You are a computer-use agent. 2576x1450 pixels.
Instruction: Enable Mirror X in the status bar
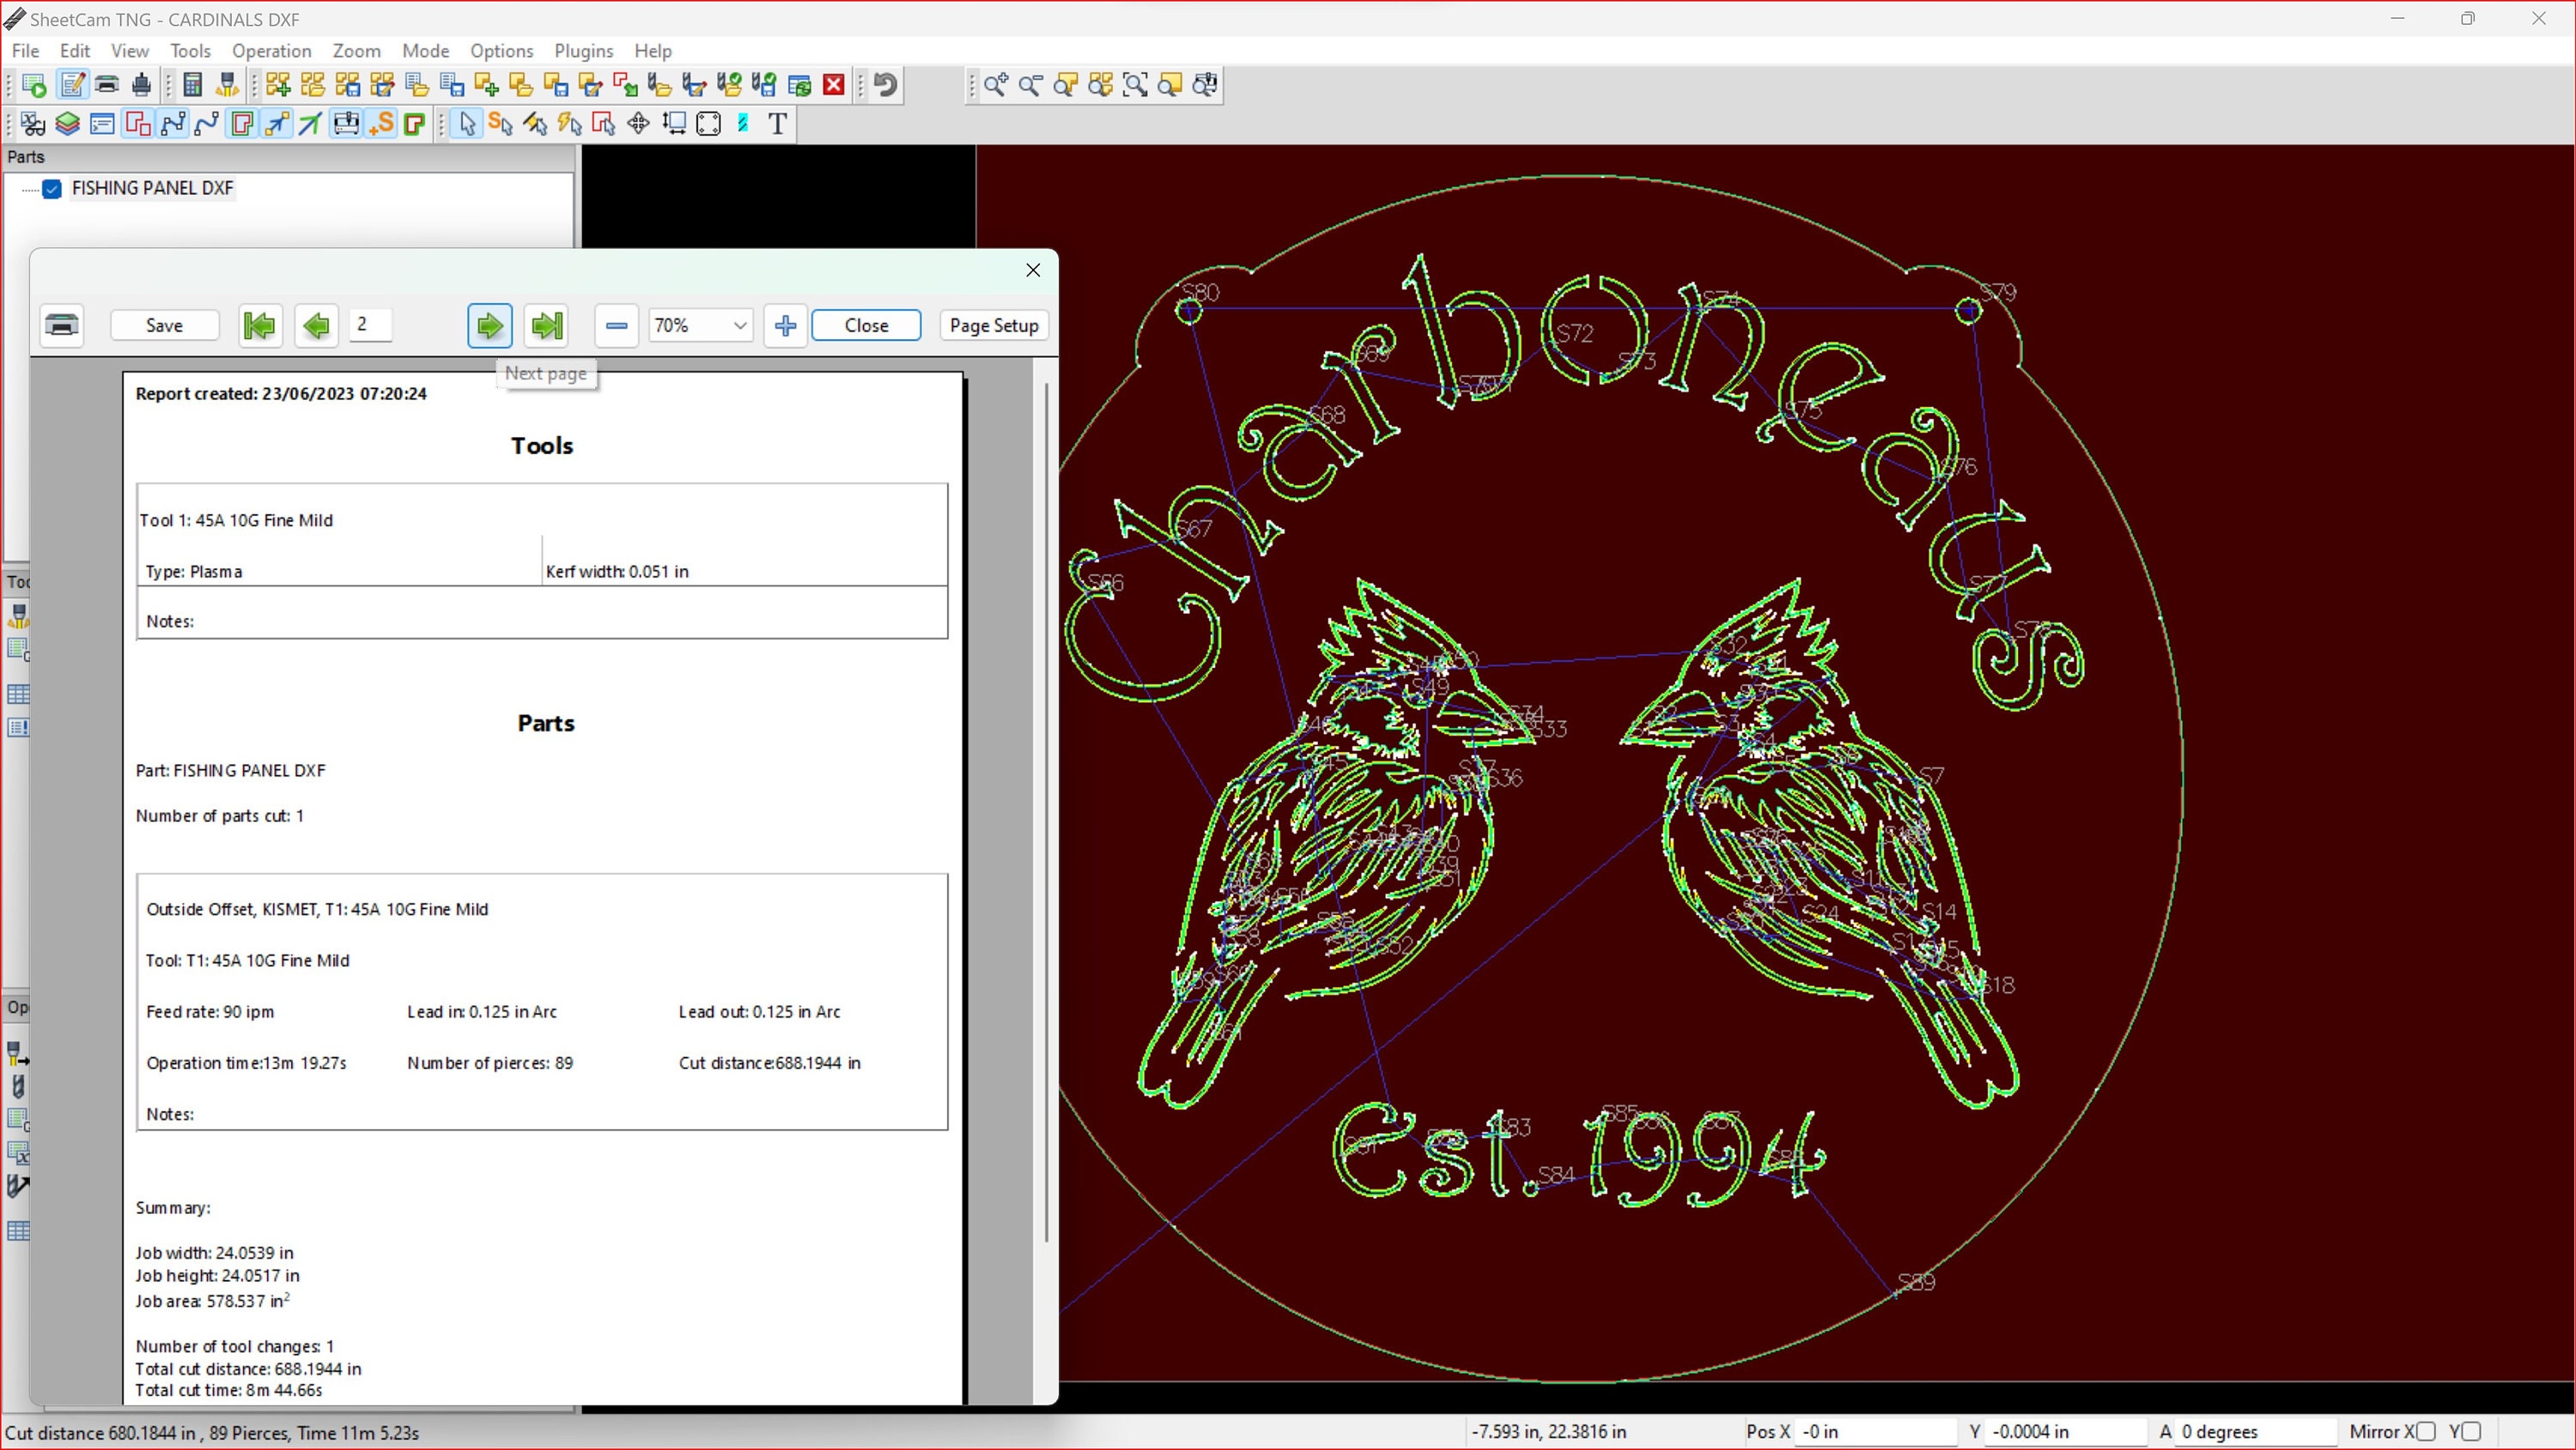(x=2427, y=1432)
